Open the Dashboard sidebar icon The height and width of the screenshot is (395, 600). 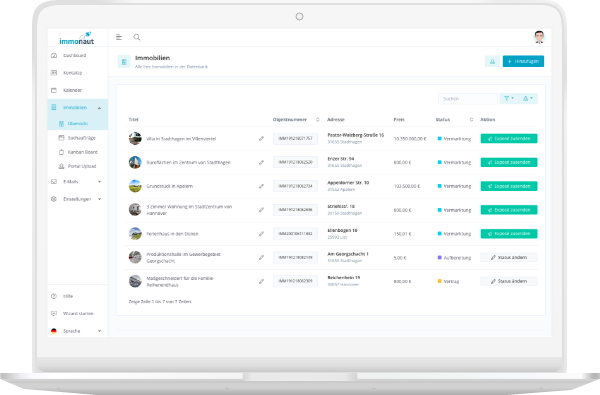54,55
